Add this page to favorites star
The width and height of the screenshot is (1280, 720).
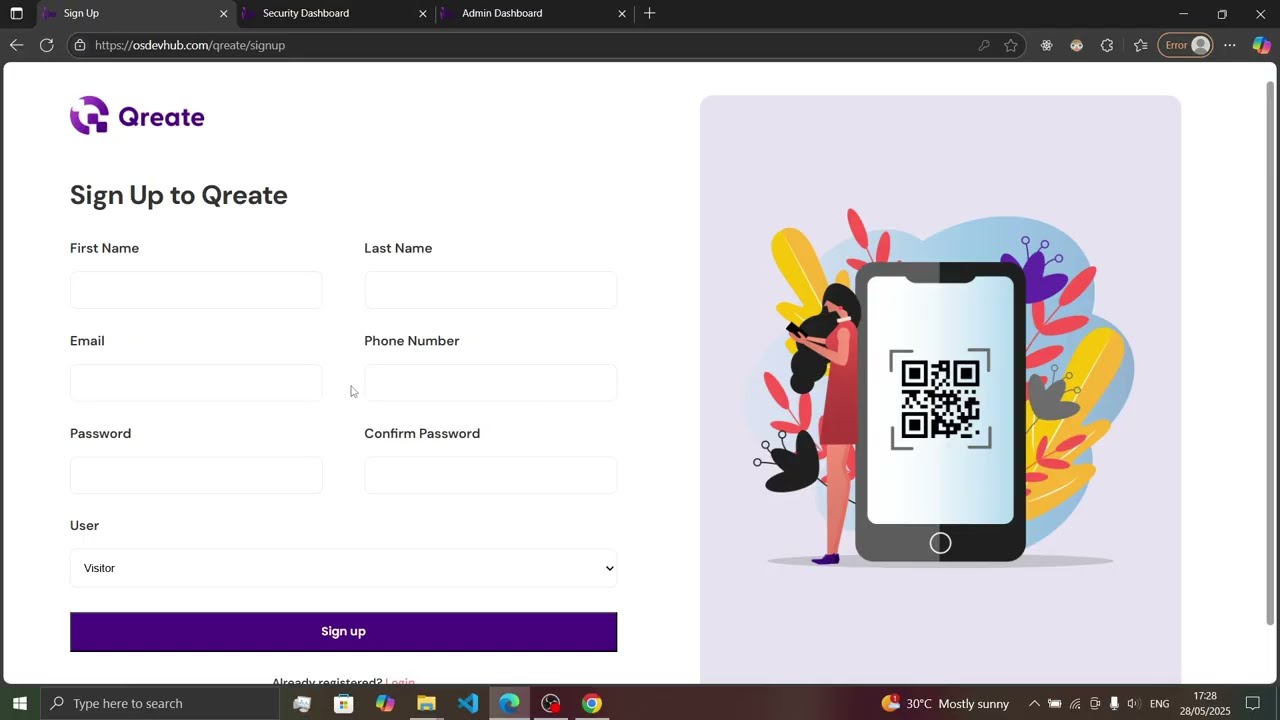[1011, 45]
